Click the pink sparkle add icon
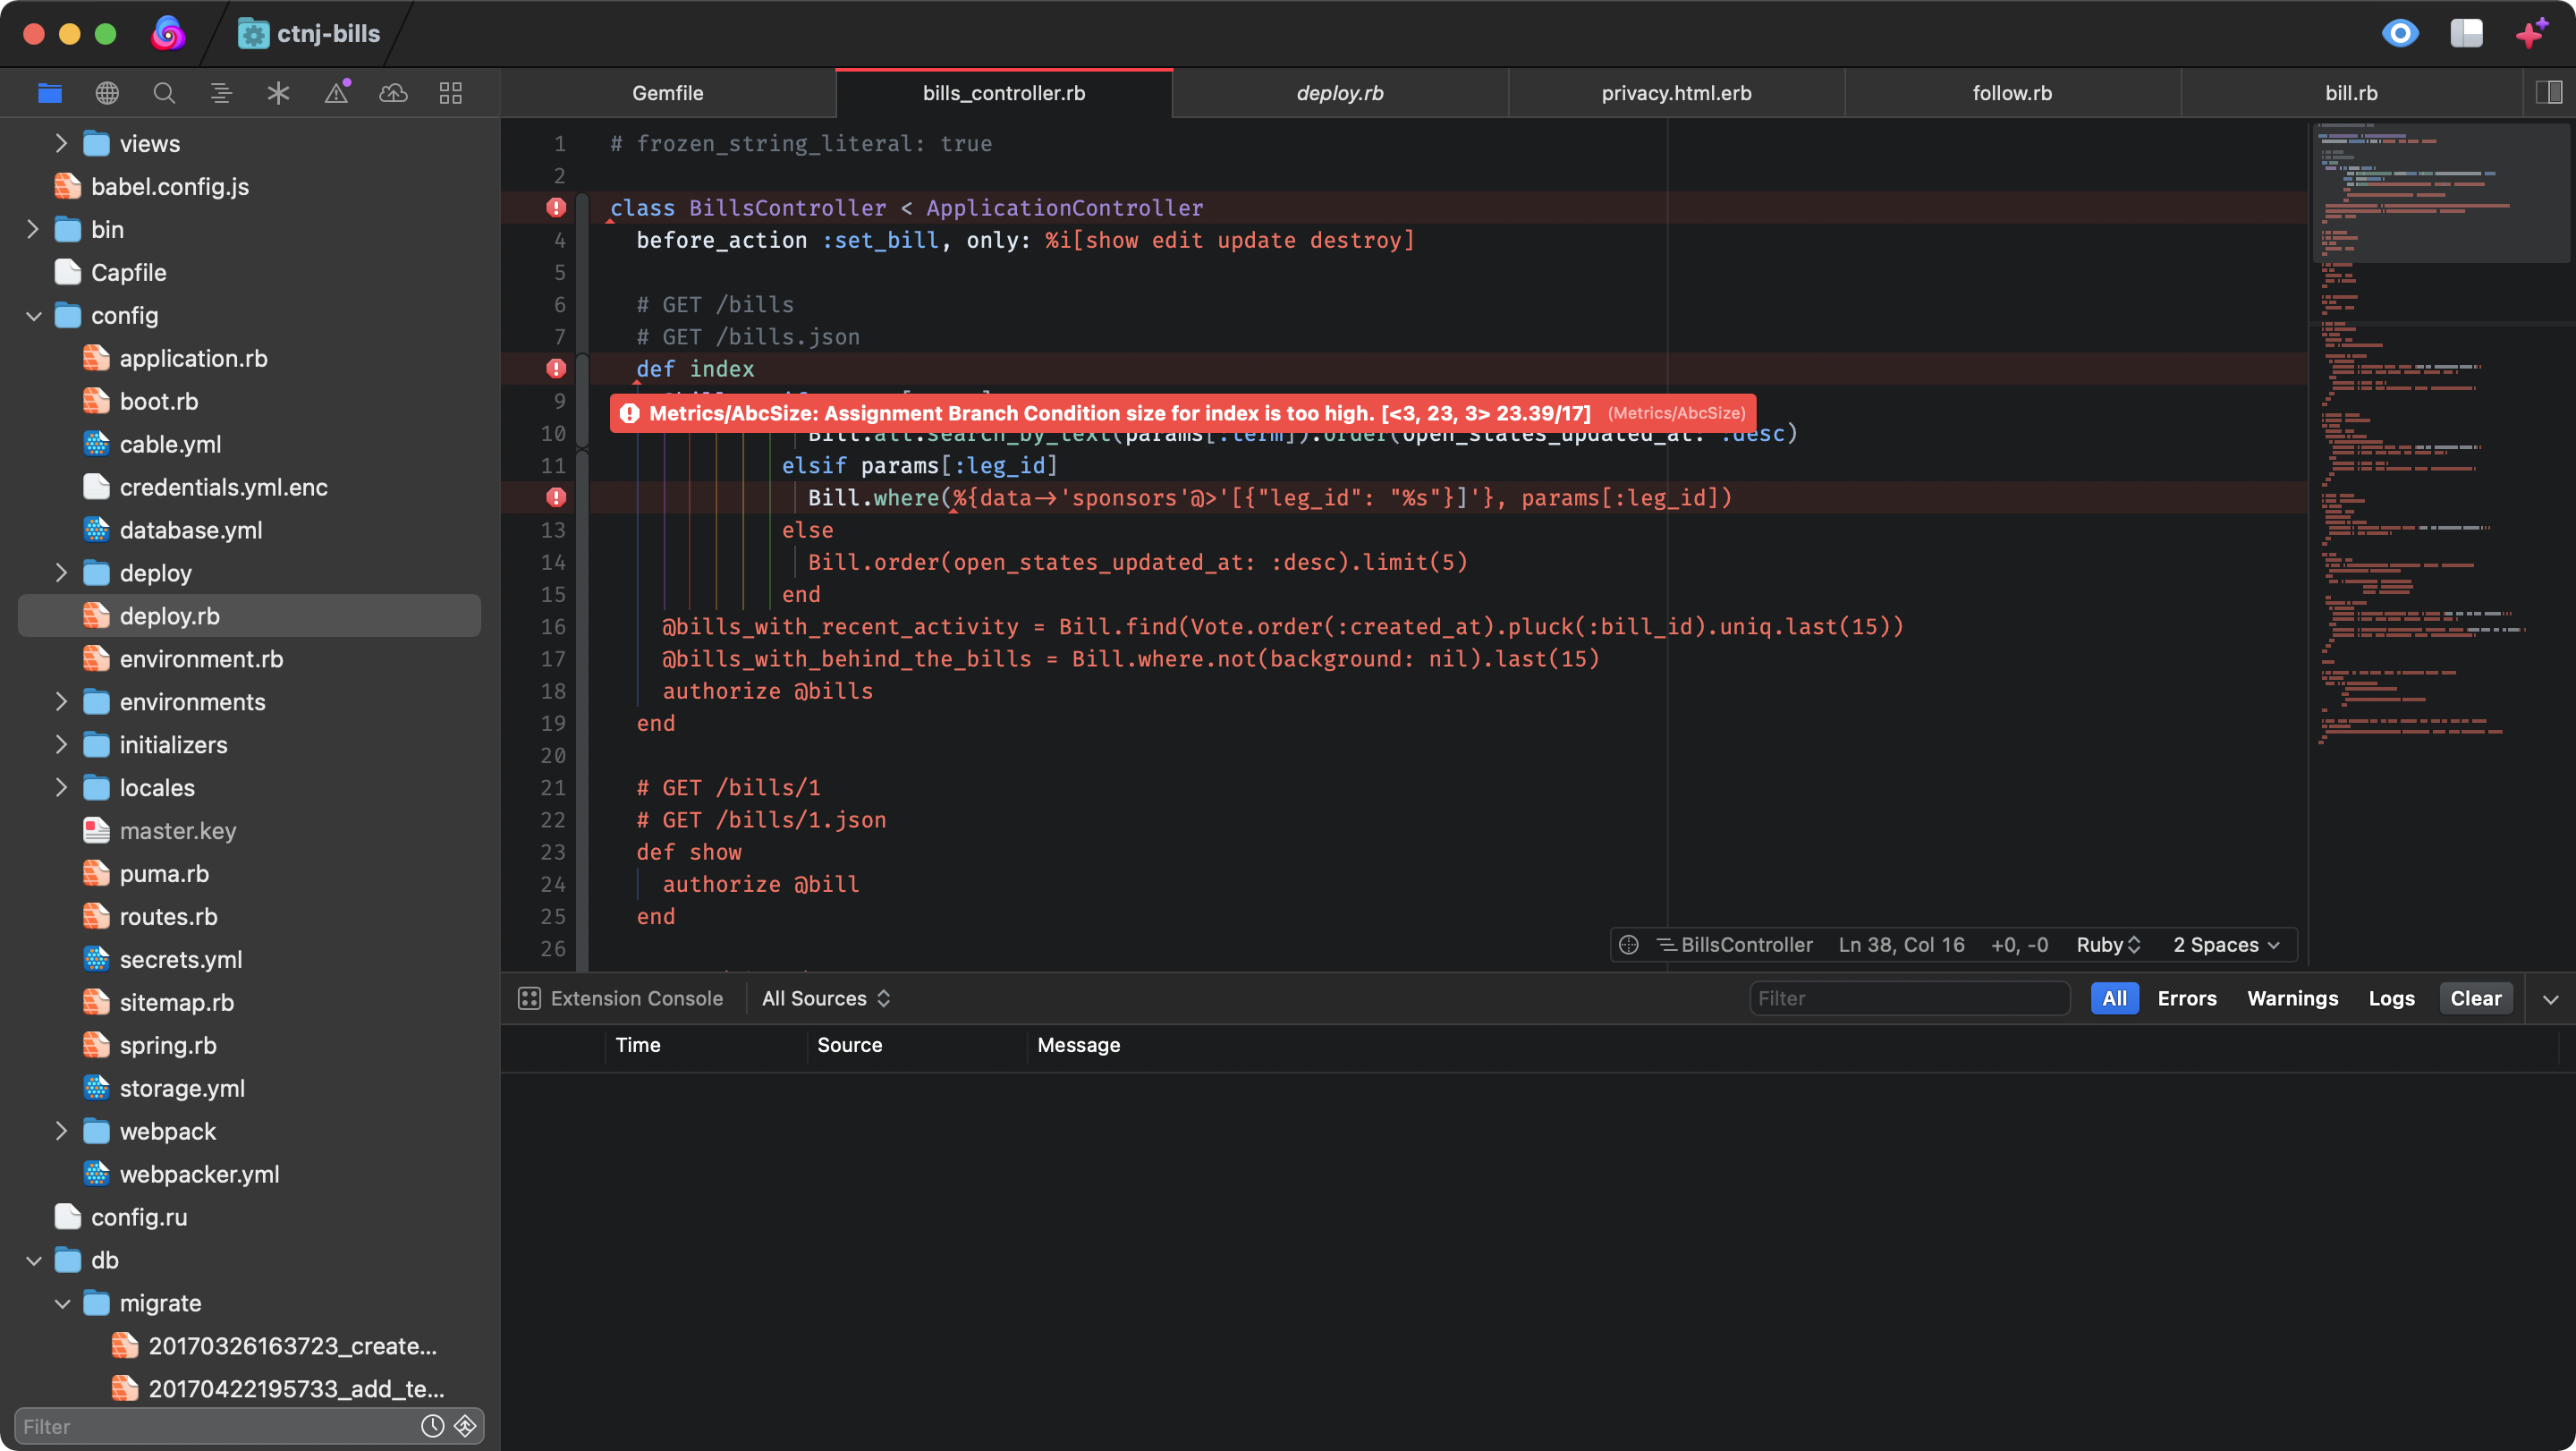 [2531, 33]
